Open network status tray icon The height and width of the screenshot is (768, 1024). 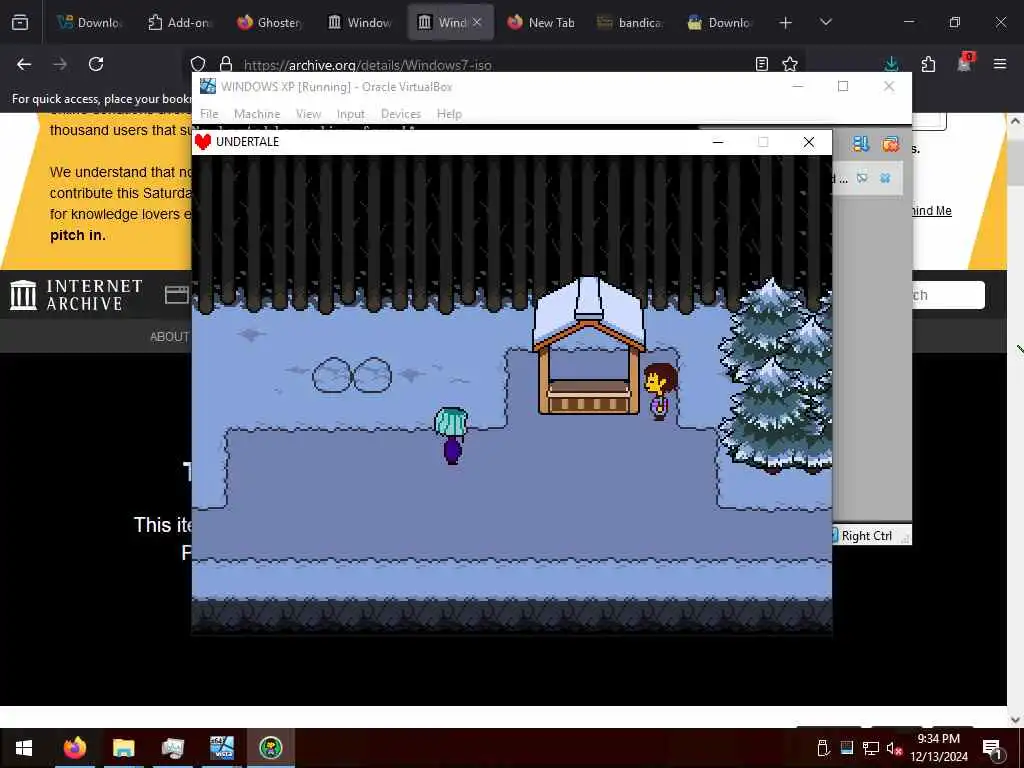[x=871, y=748]
